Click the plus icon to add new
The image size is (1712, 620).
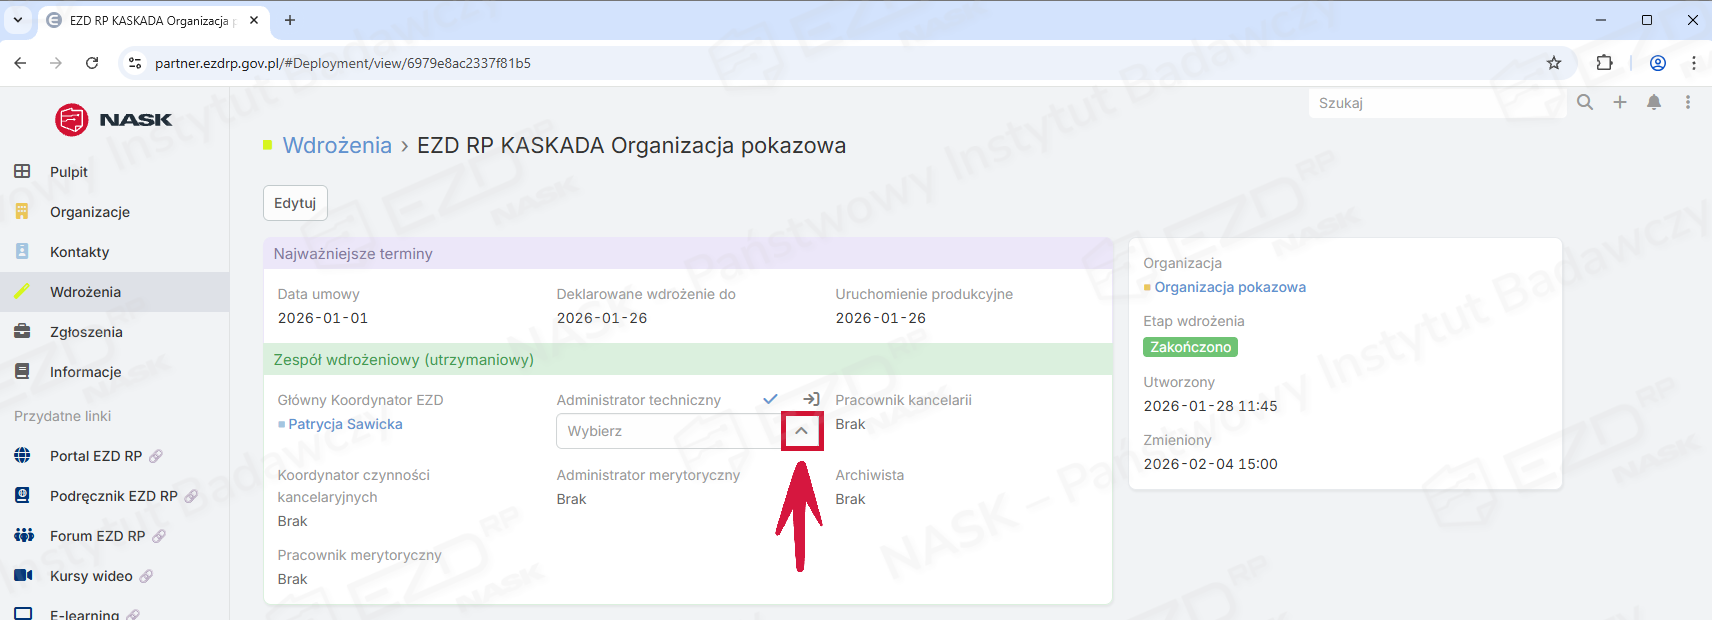point(1620,102)
